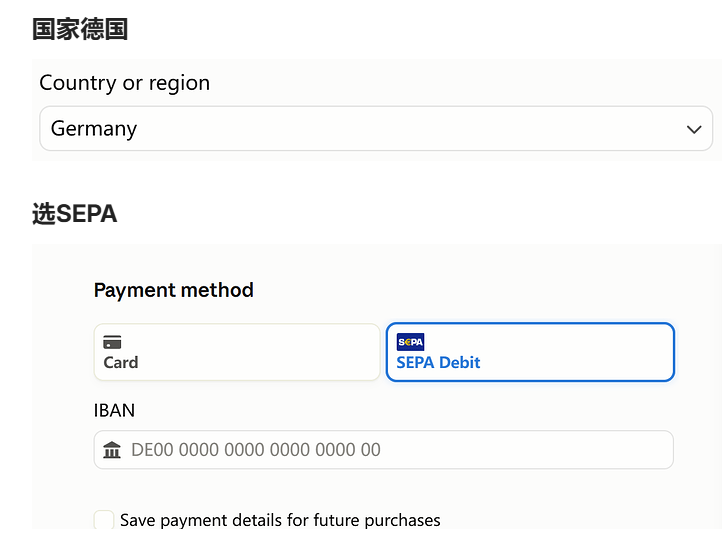The width and height of the screenshot is (726, 556).
Task: Open the Country or region dropdown showing Germany
Action: 376,128
